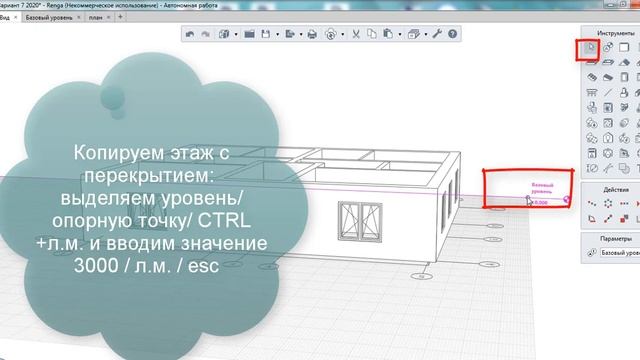Switch to the Базовый уровень tab
This screenshot has height=360, width=640.
point(49,18)
